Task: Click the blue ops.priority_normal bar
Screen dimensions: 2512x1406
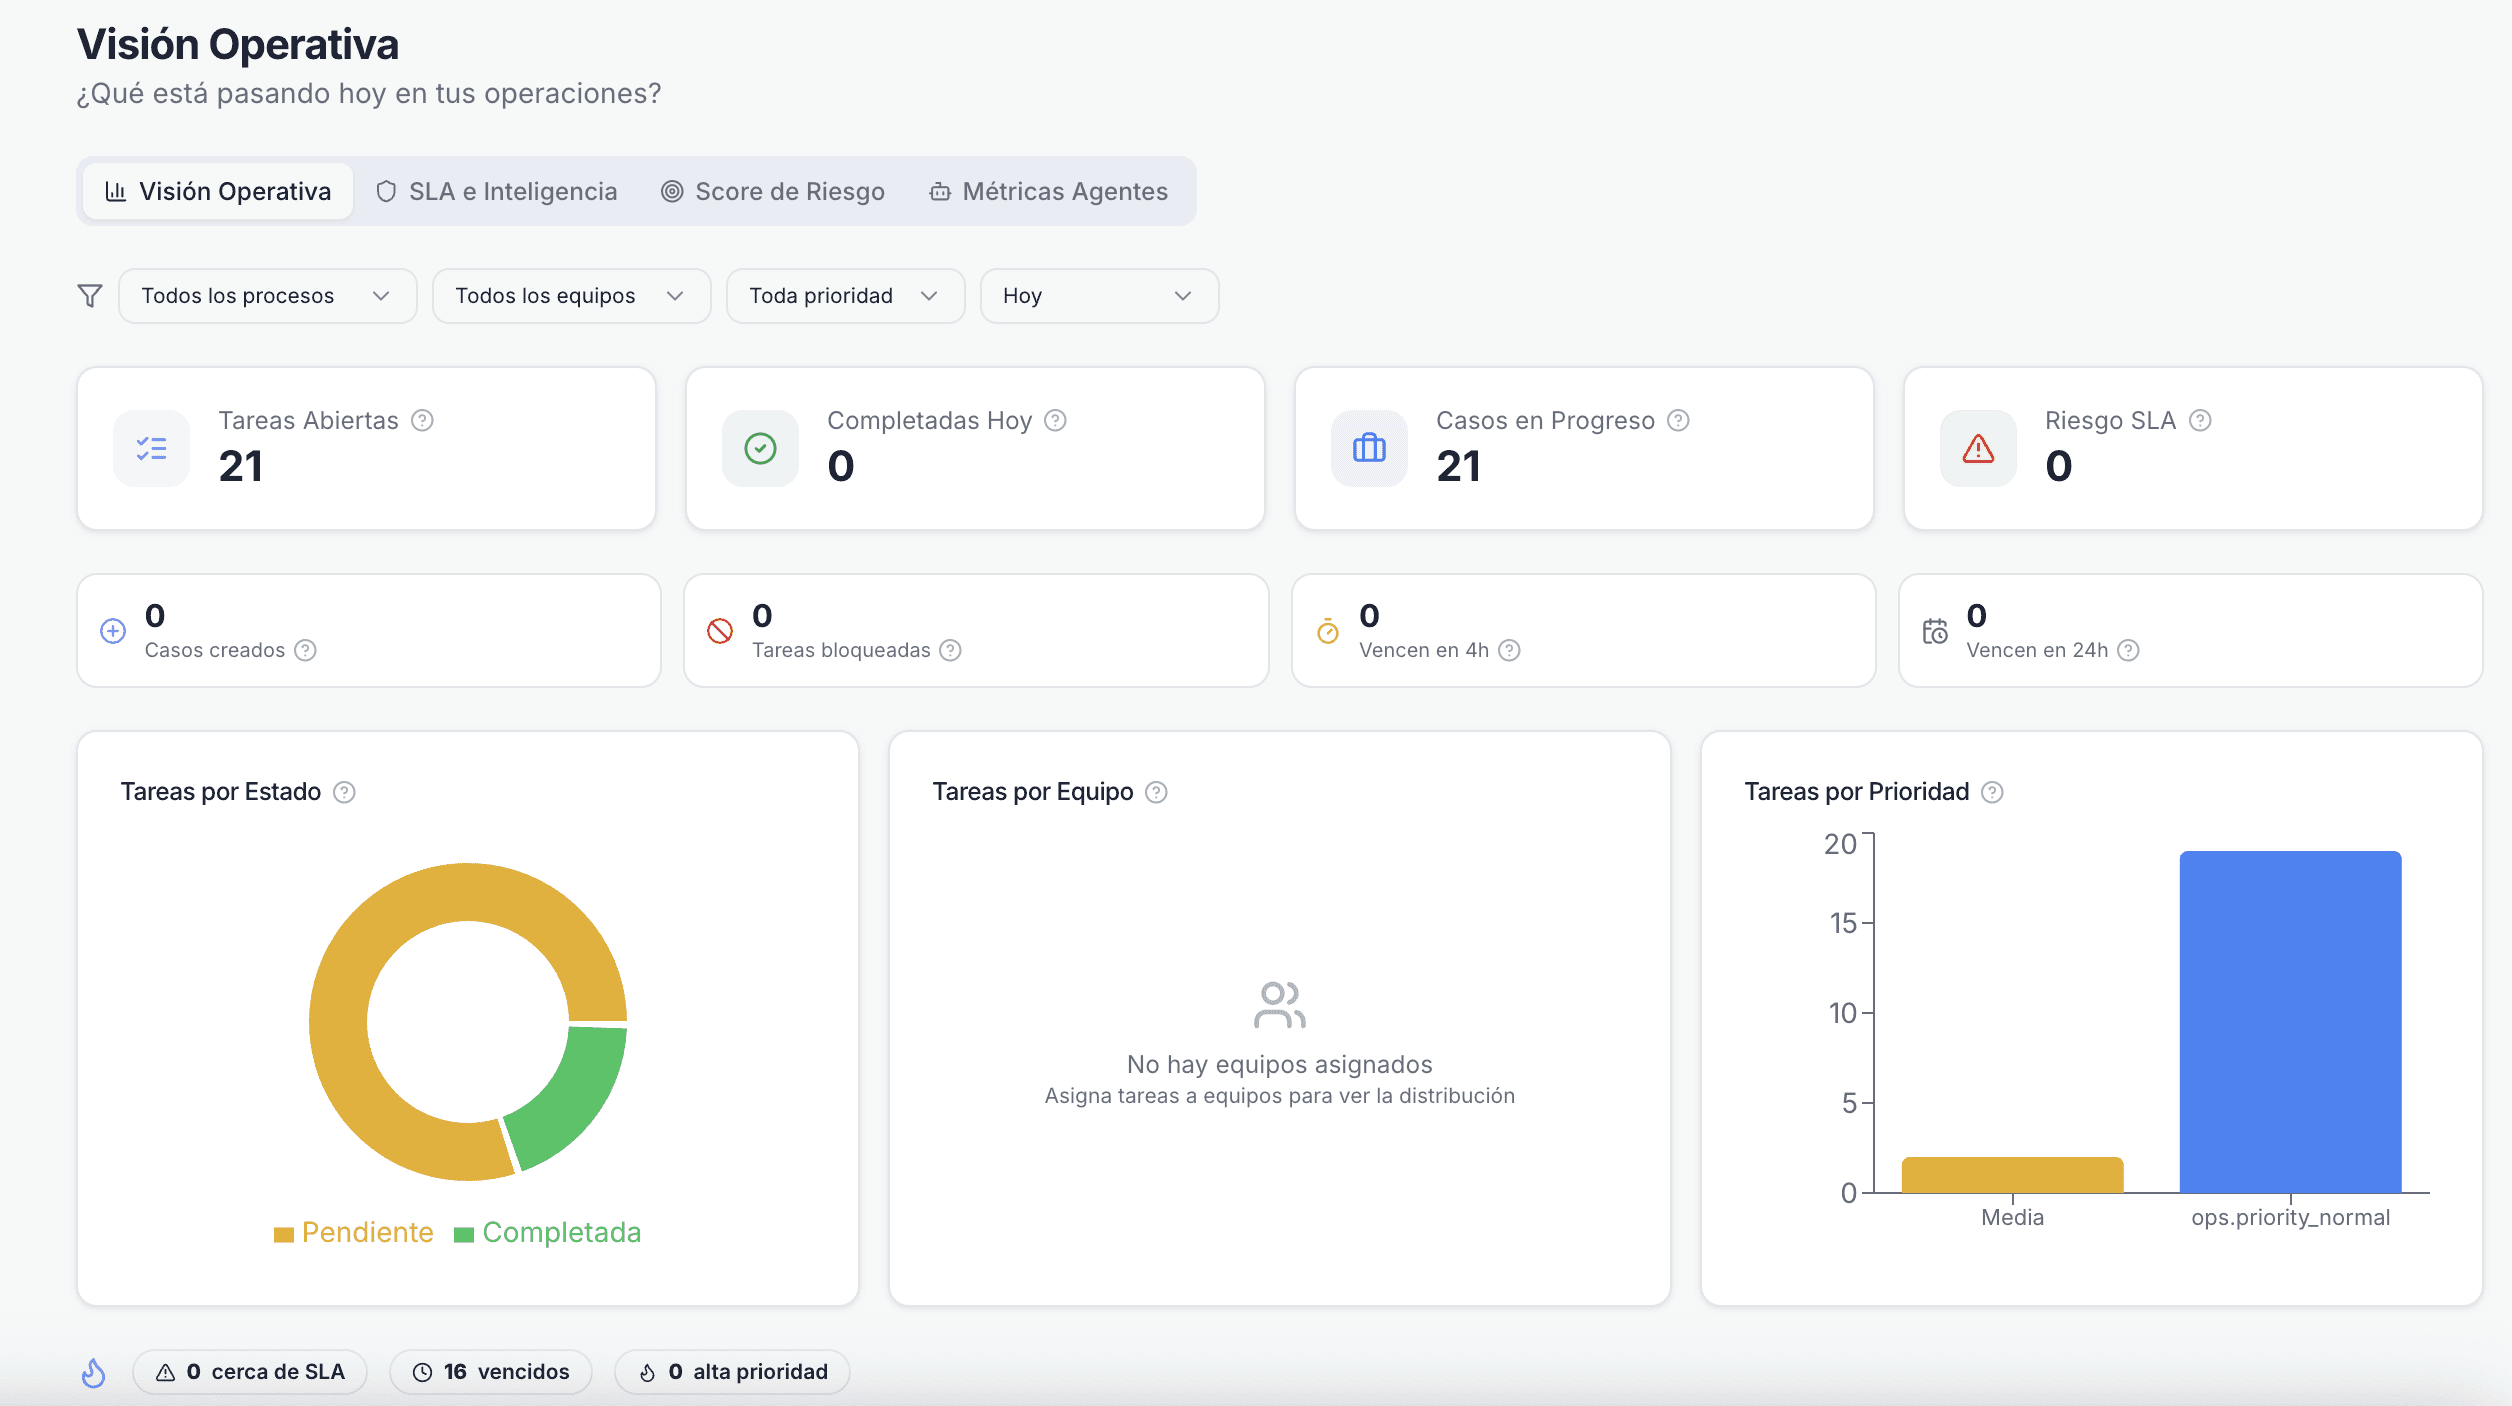Action: [x=2290, y=1022]
